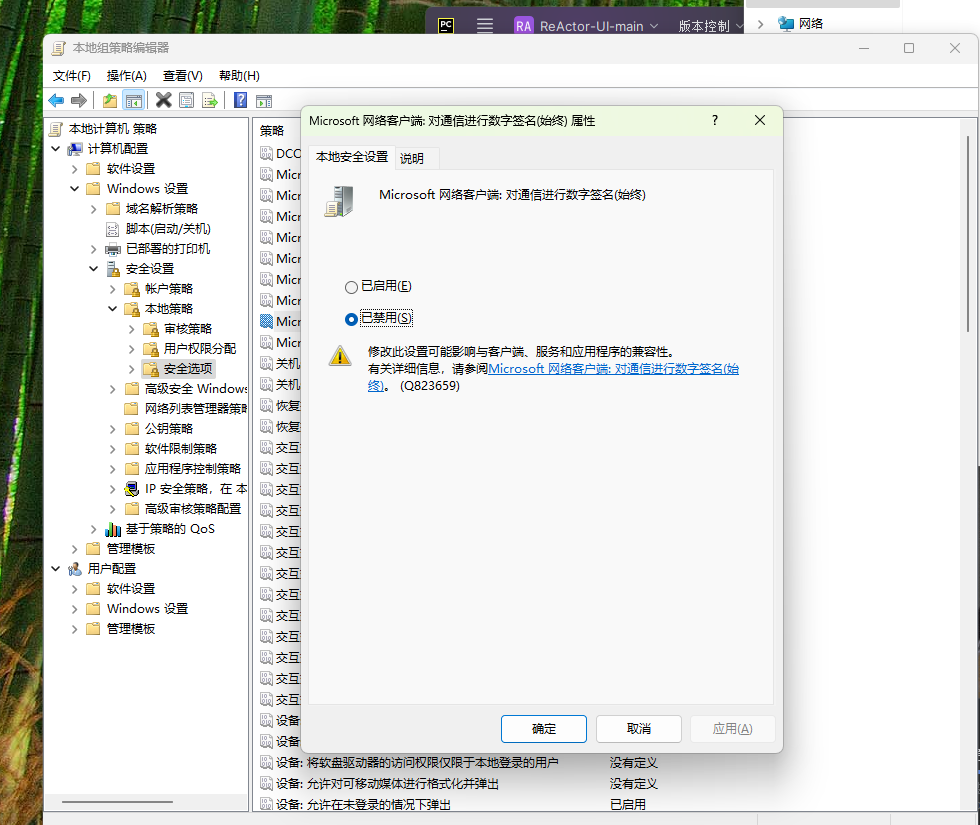Open the 版本控制 dropdown in PyCharm

[x=711, y=26]
